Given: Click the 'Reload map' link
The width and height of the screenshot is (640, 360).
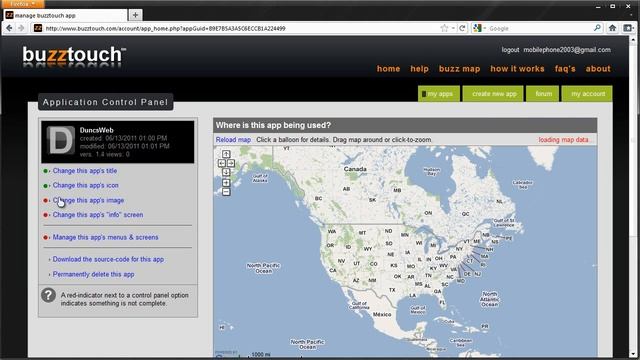Looking at the screenshot, I should click(x=233, y=140).
